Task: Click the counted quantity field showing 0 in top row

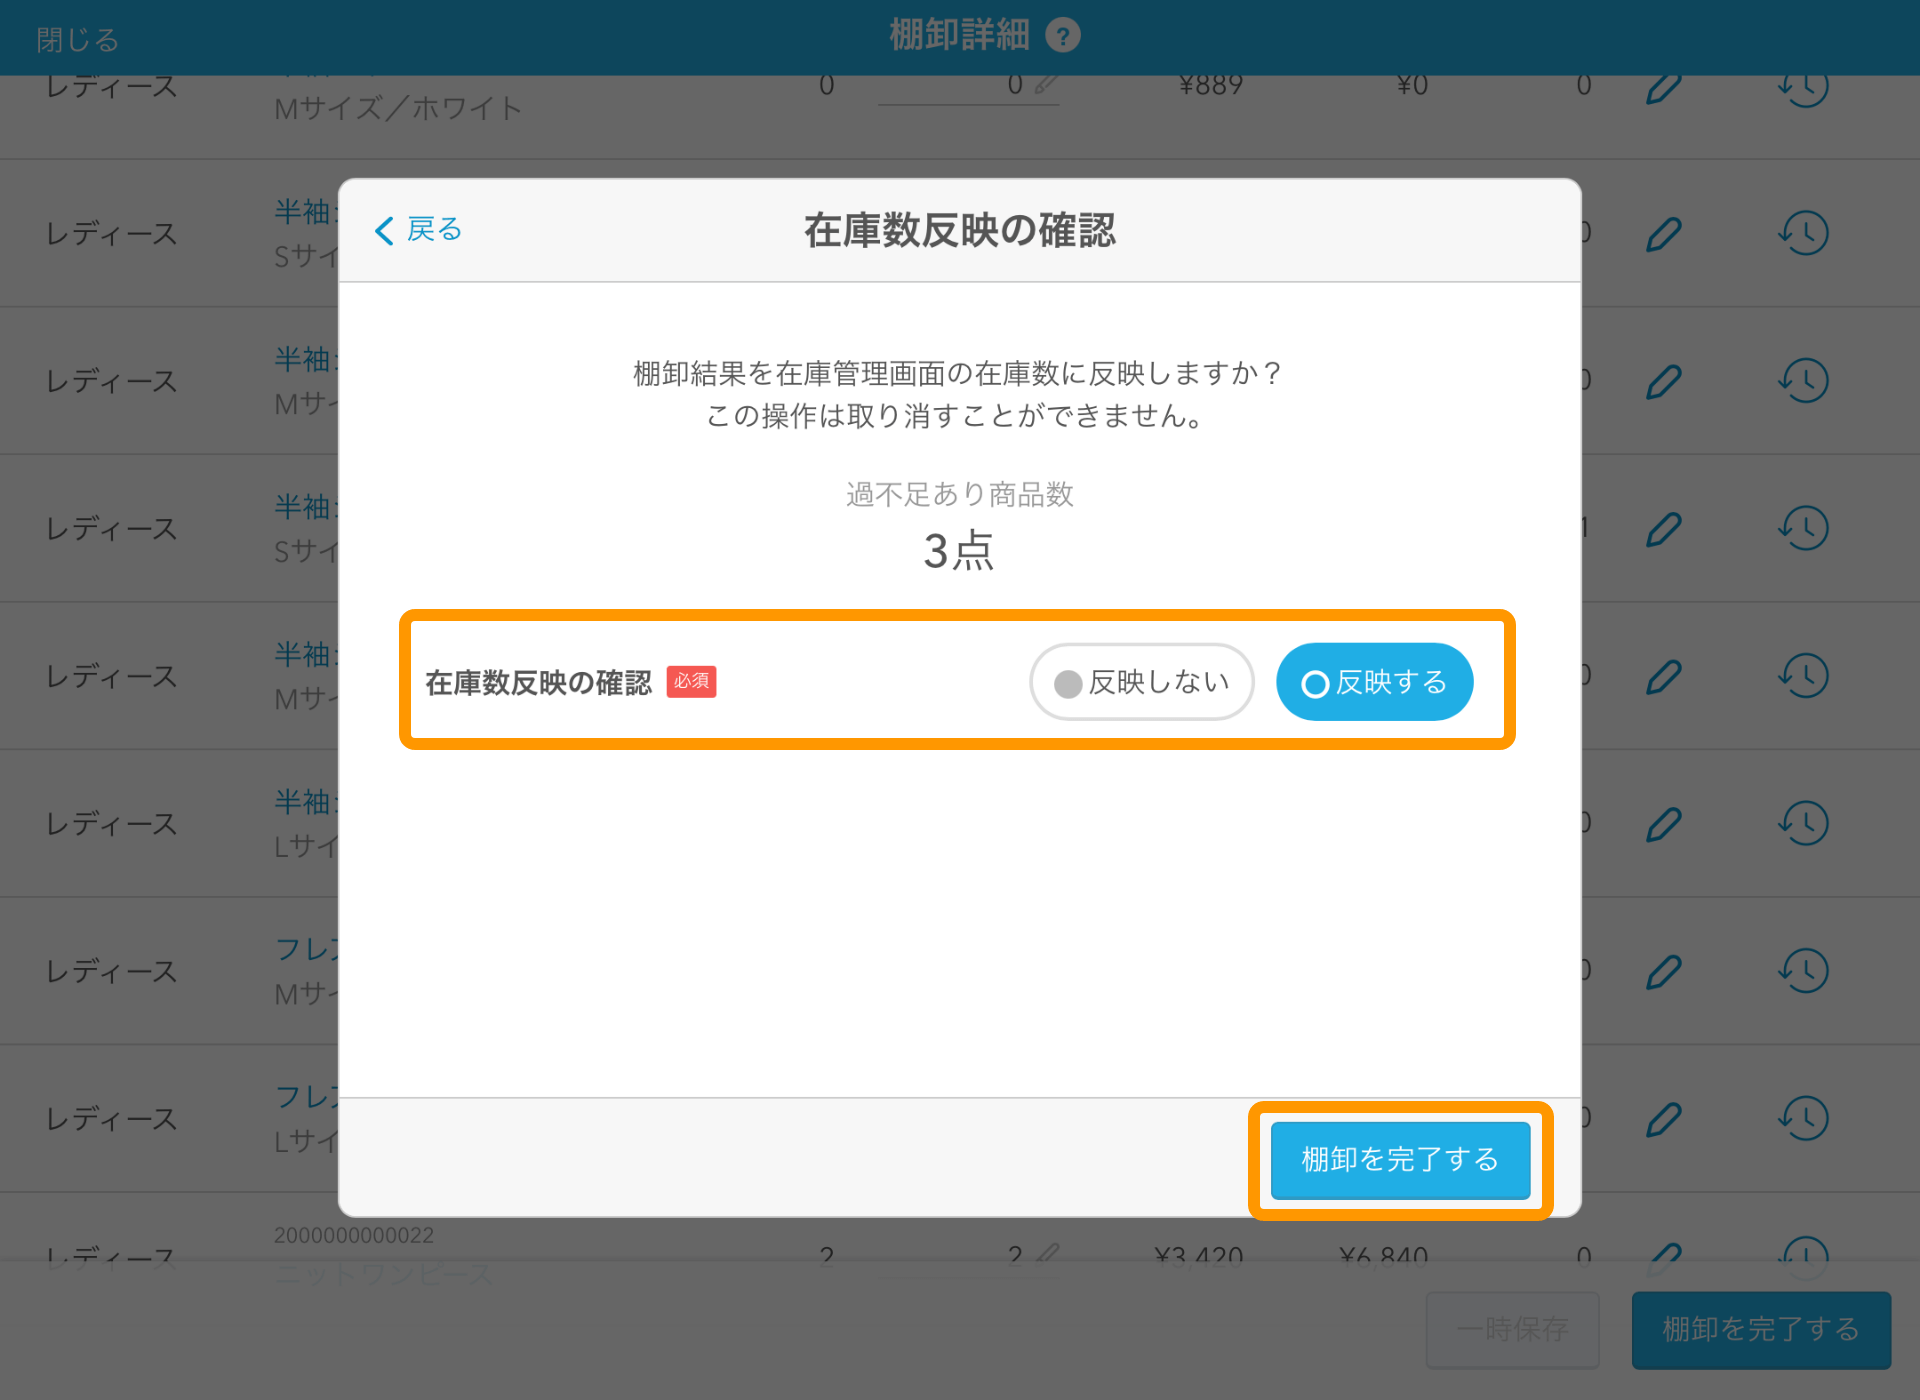Action: (x=968, y=88)
